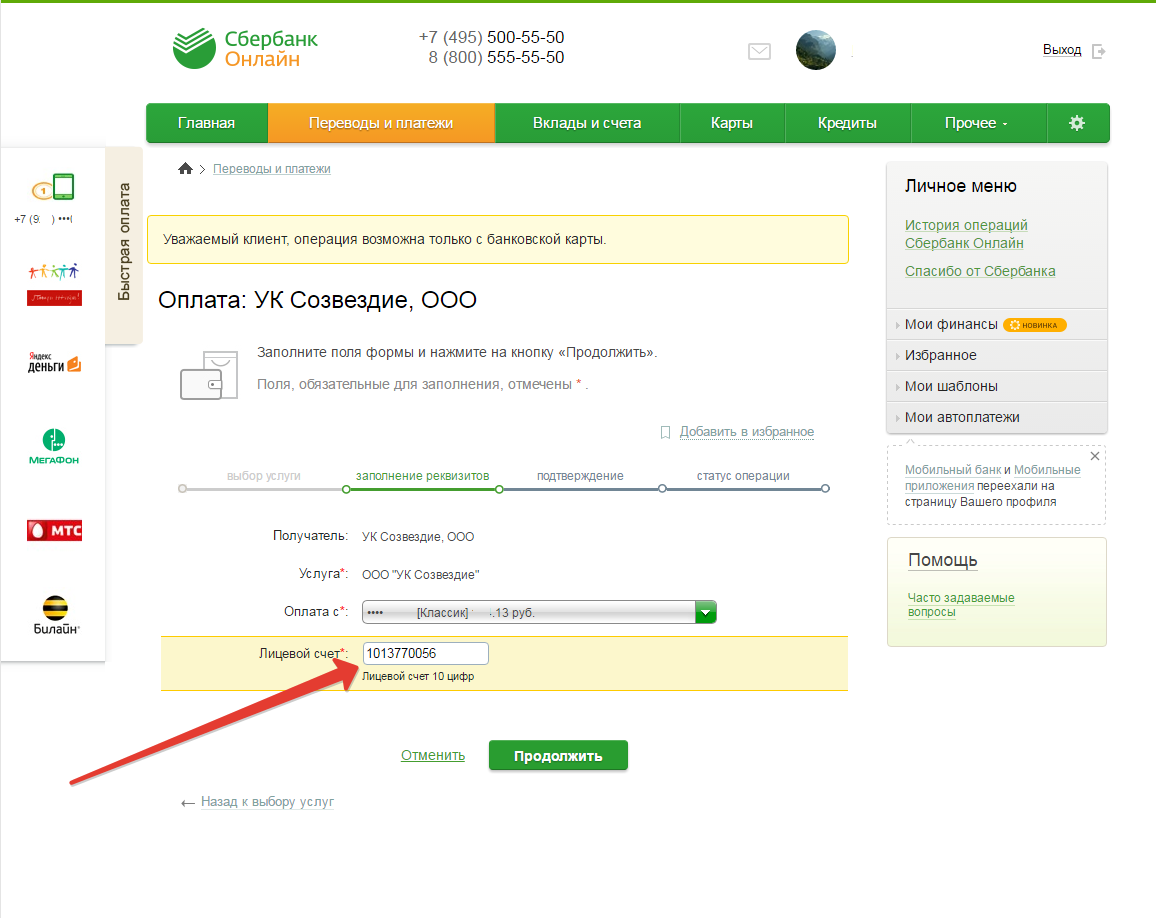Click the bank card only warning message
This screenshot has height=918, width=1156.
point(498,240)
